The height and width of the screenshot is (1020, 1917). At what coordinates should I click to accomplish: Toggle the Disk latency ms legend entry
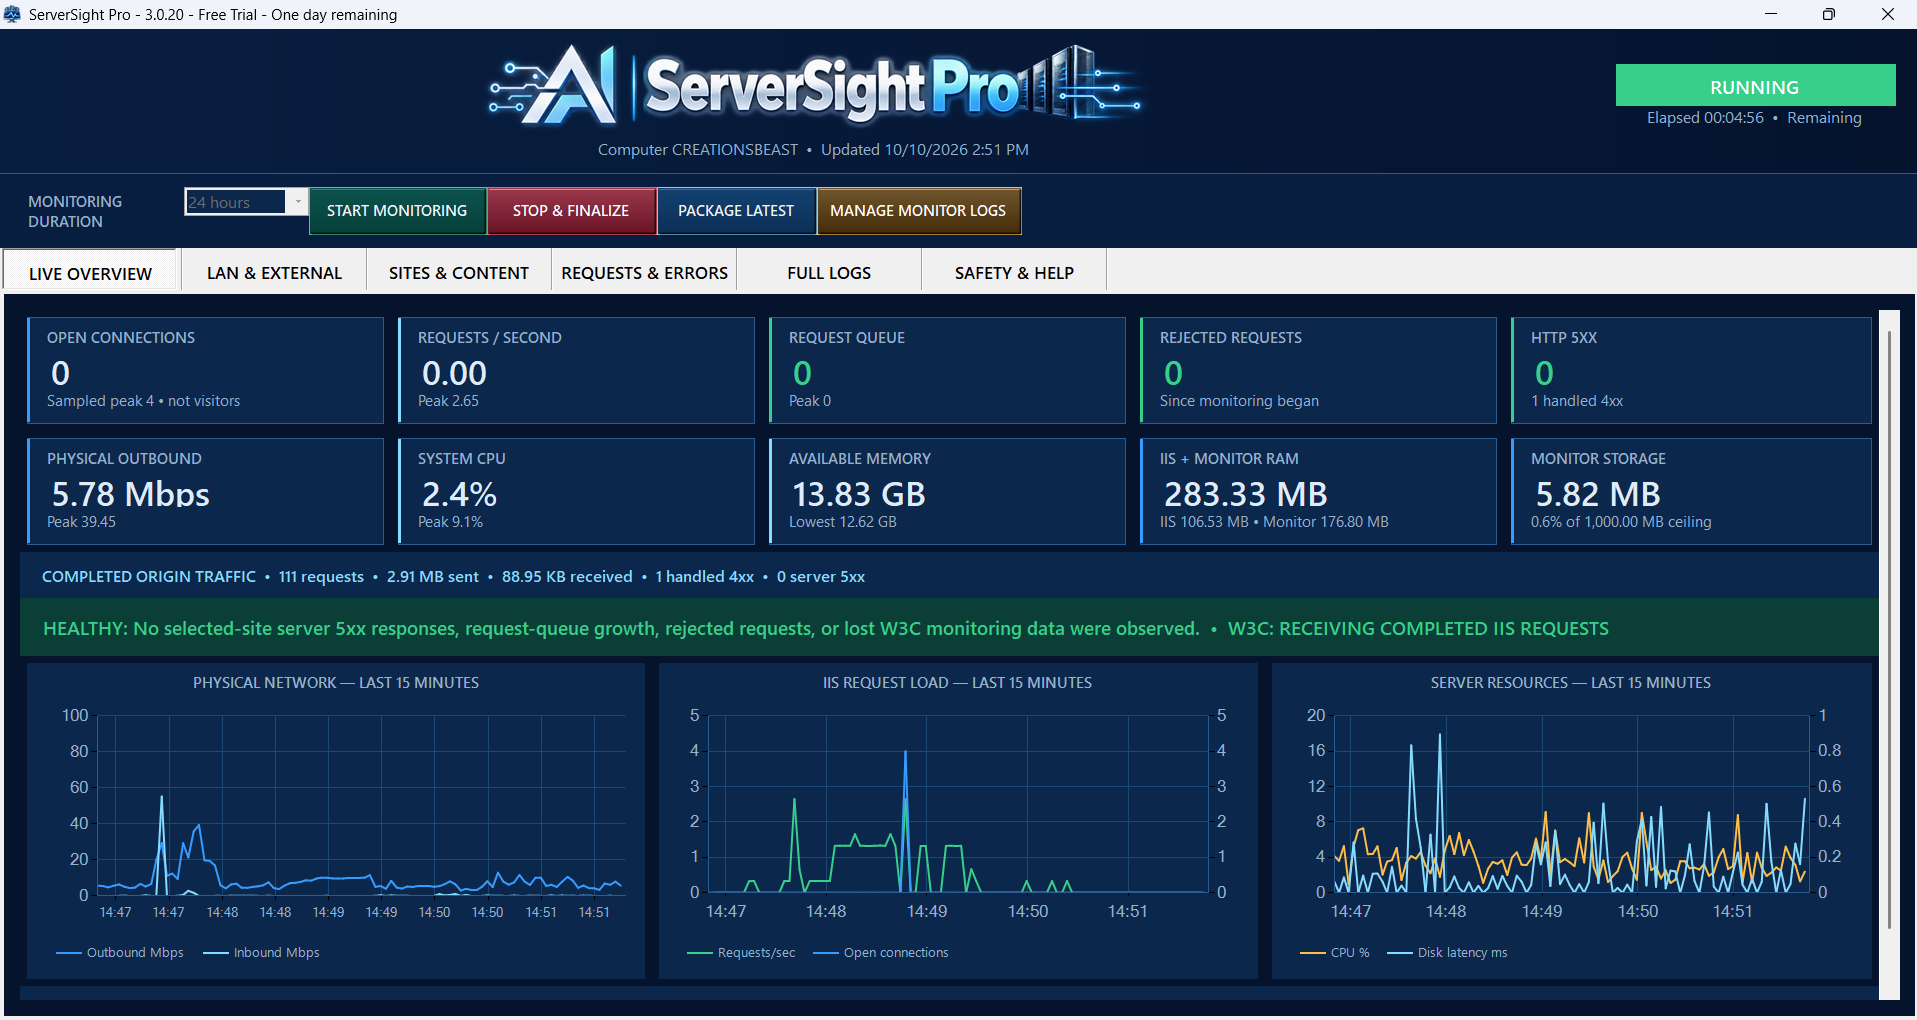coord(1447,953)
